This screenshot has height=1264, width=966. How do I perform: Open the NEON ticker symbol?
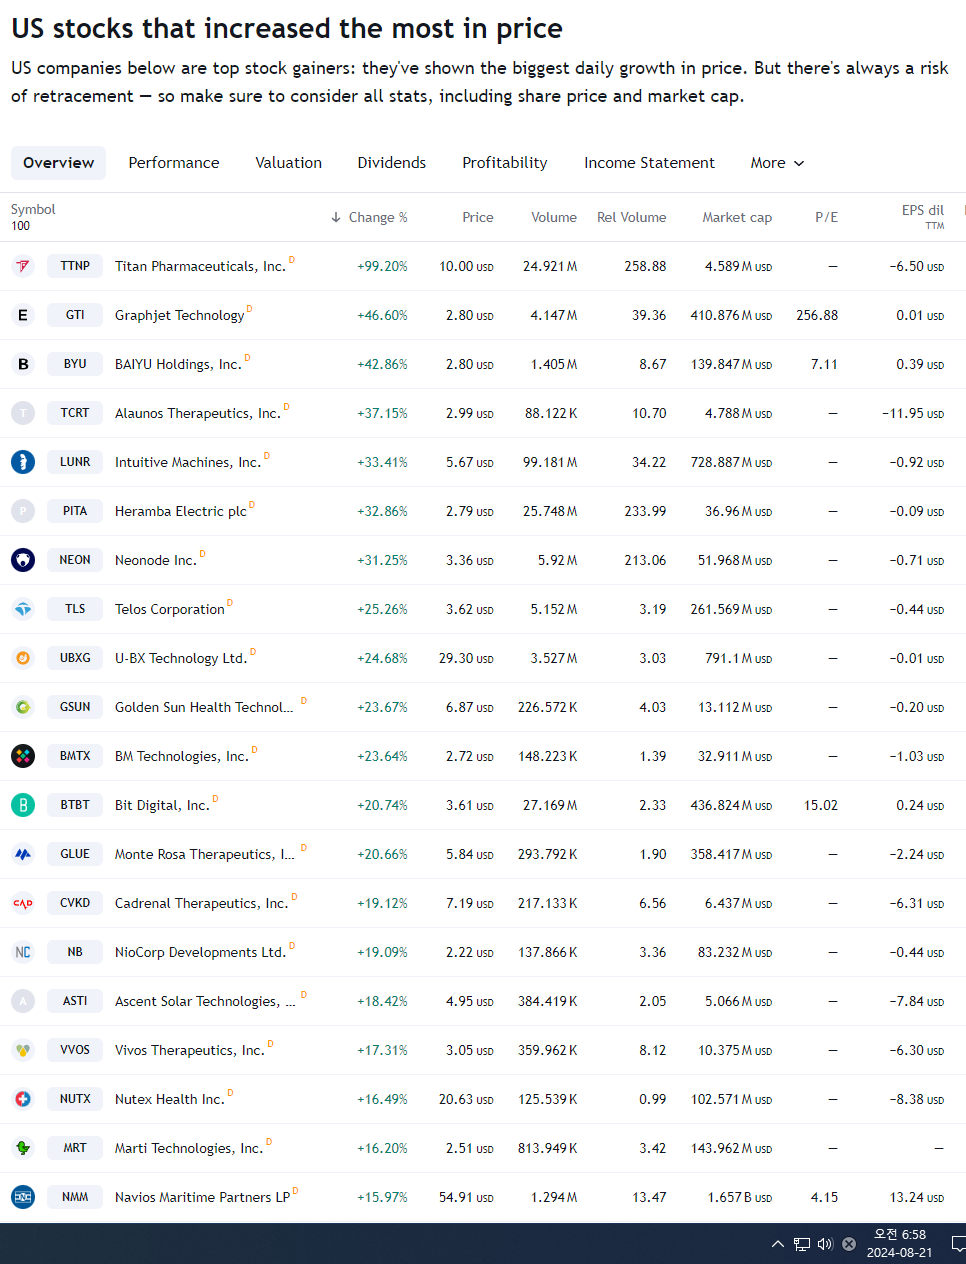point(75,560)
